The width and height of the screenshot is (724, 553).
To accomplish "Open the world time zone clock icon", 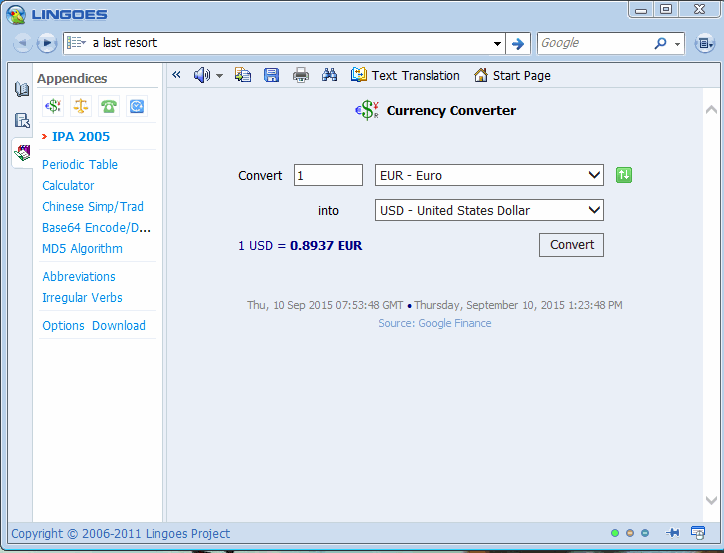I will pyautogui.click(x=137, y=106).
